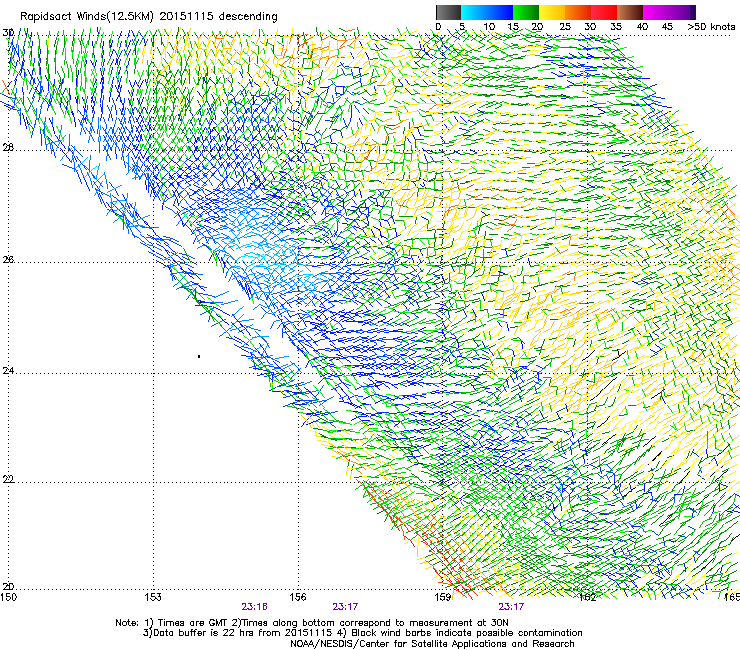Click the brown 35-40 knots legend segment
This screenshot has height=650, width=740.
[630, 12]
